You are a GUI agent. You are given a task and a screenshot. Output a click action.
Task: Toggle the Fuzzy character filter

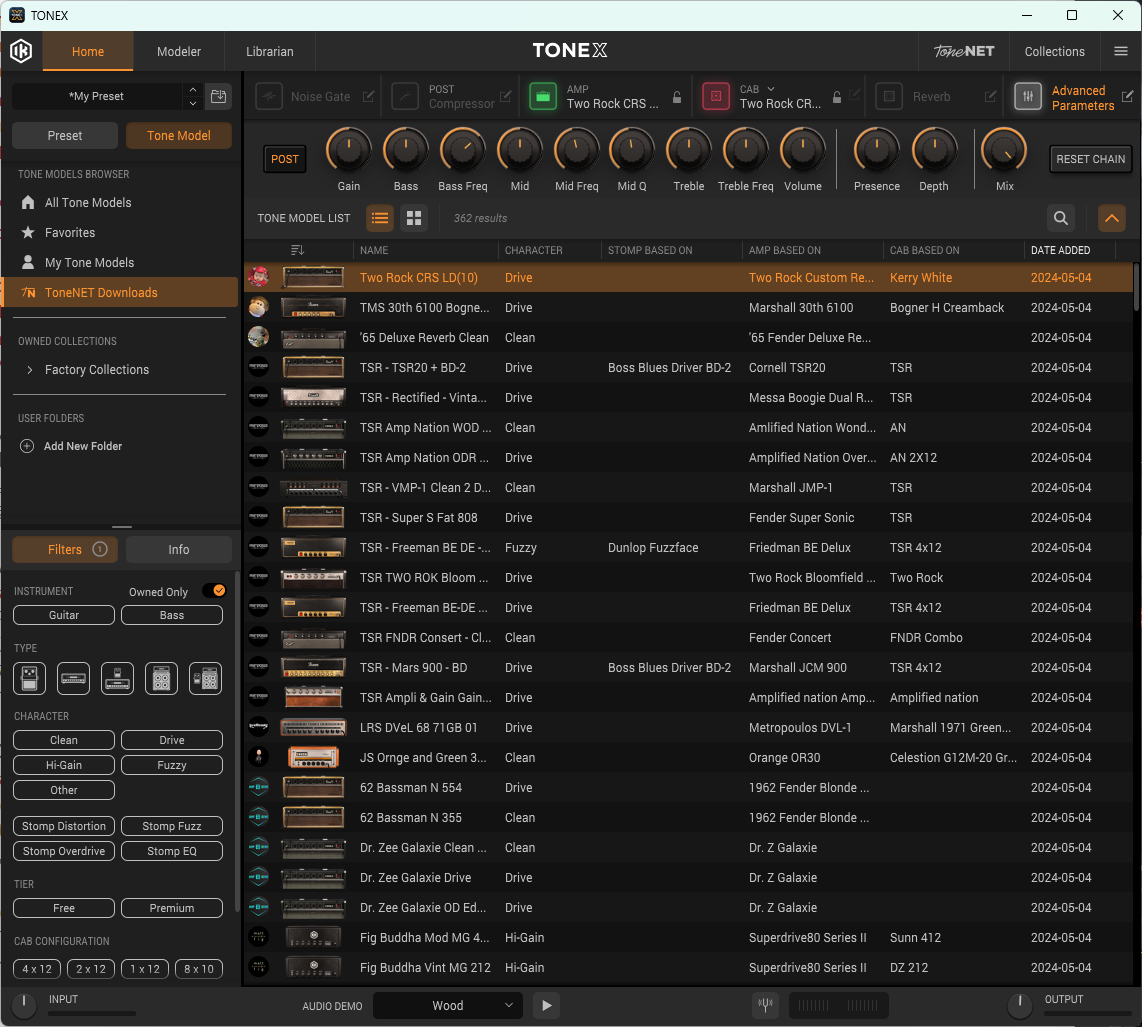tap(172, 765)
